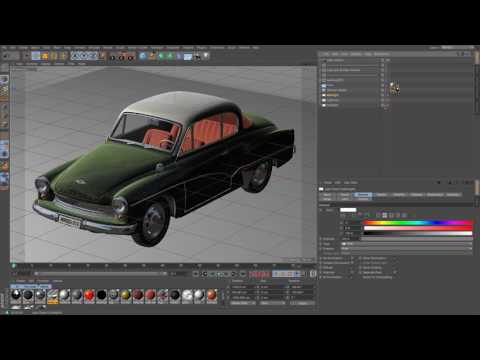Click Go to Start of animation button
Screen dimensions: 480x360
[x=196, y=274]
